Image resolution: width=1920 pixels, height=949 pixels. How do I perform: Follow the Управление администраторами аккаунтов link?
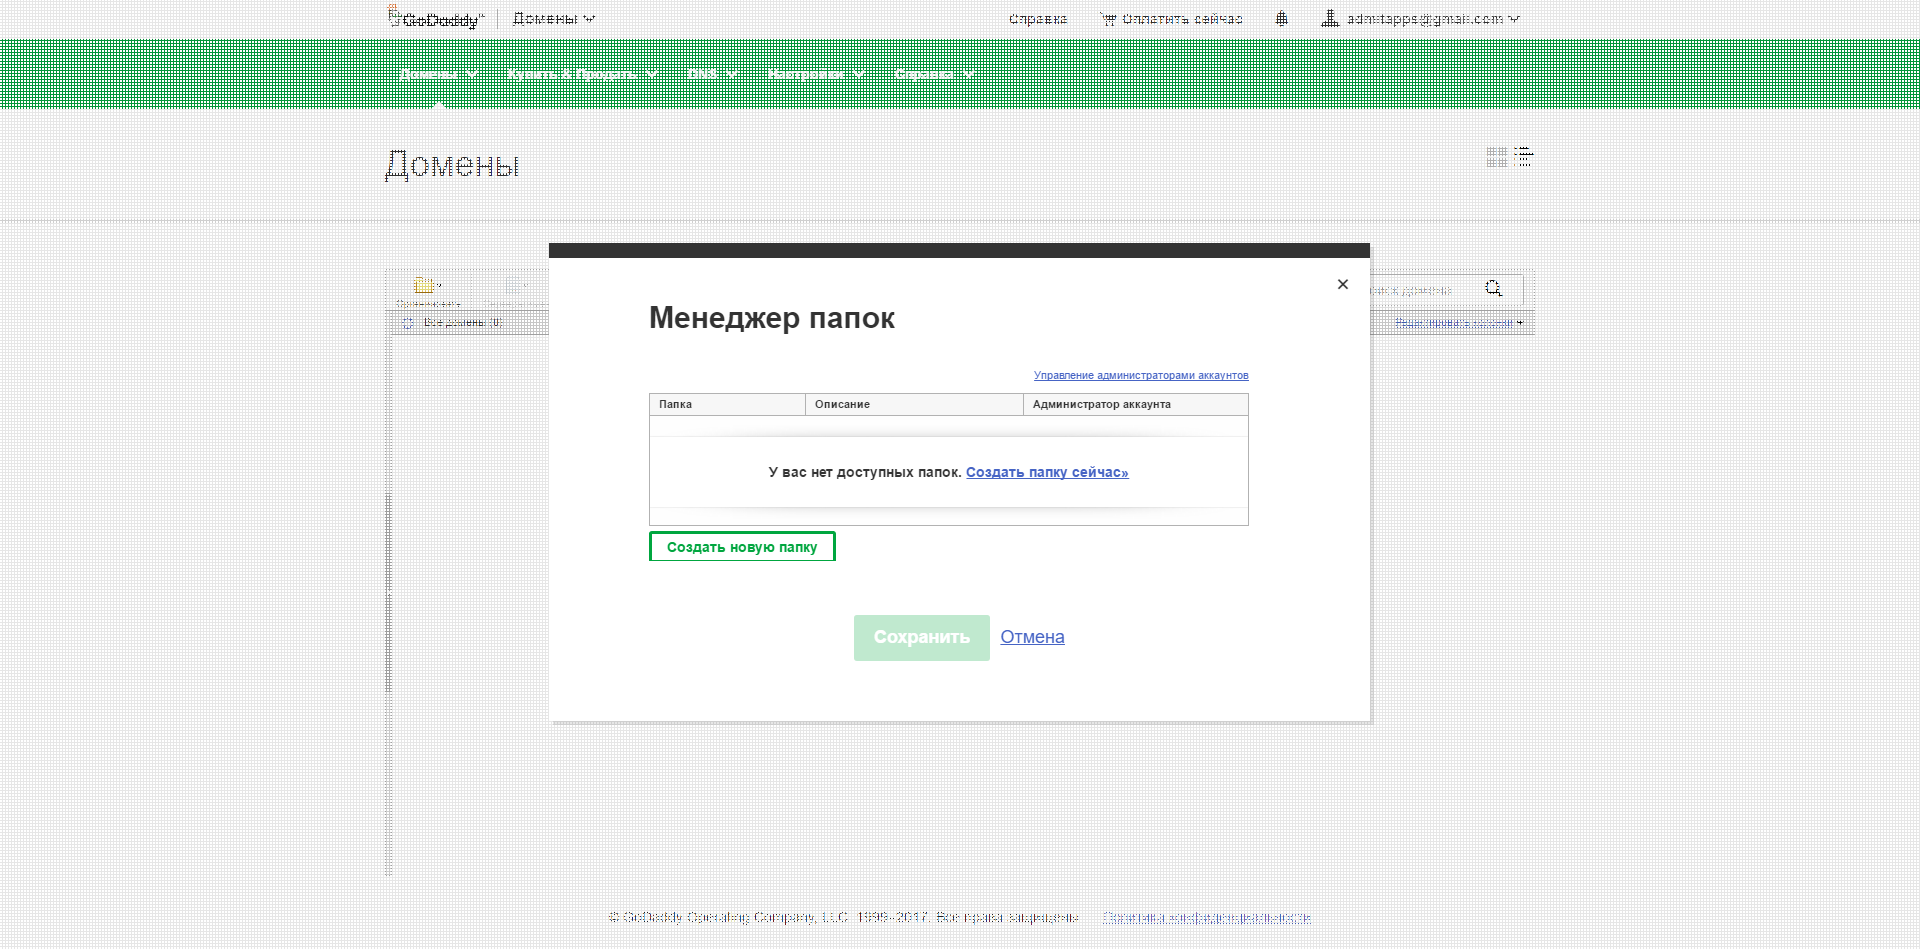coord(1140,375)
